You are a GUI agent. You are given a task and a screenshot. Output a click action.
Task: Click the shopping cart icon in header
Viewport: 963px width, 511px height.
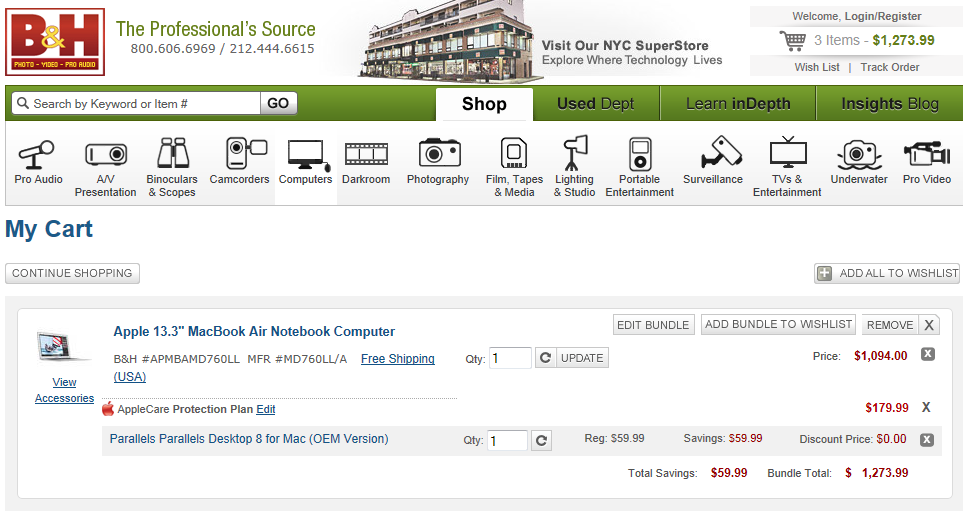point(792,41)
